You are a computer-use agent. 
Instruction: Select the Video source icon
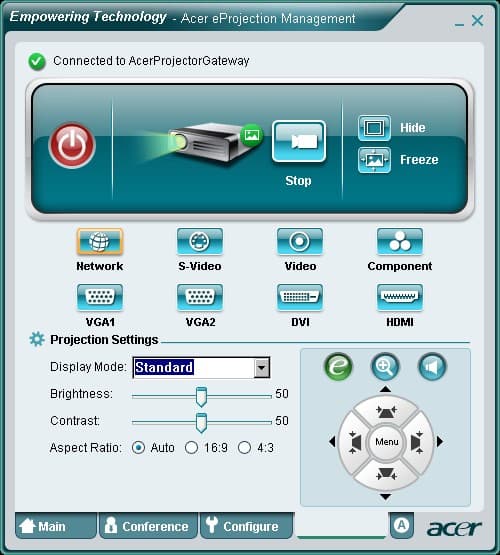[300, 241]
